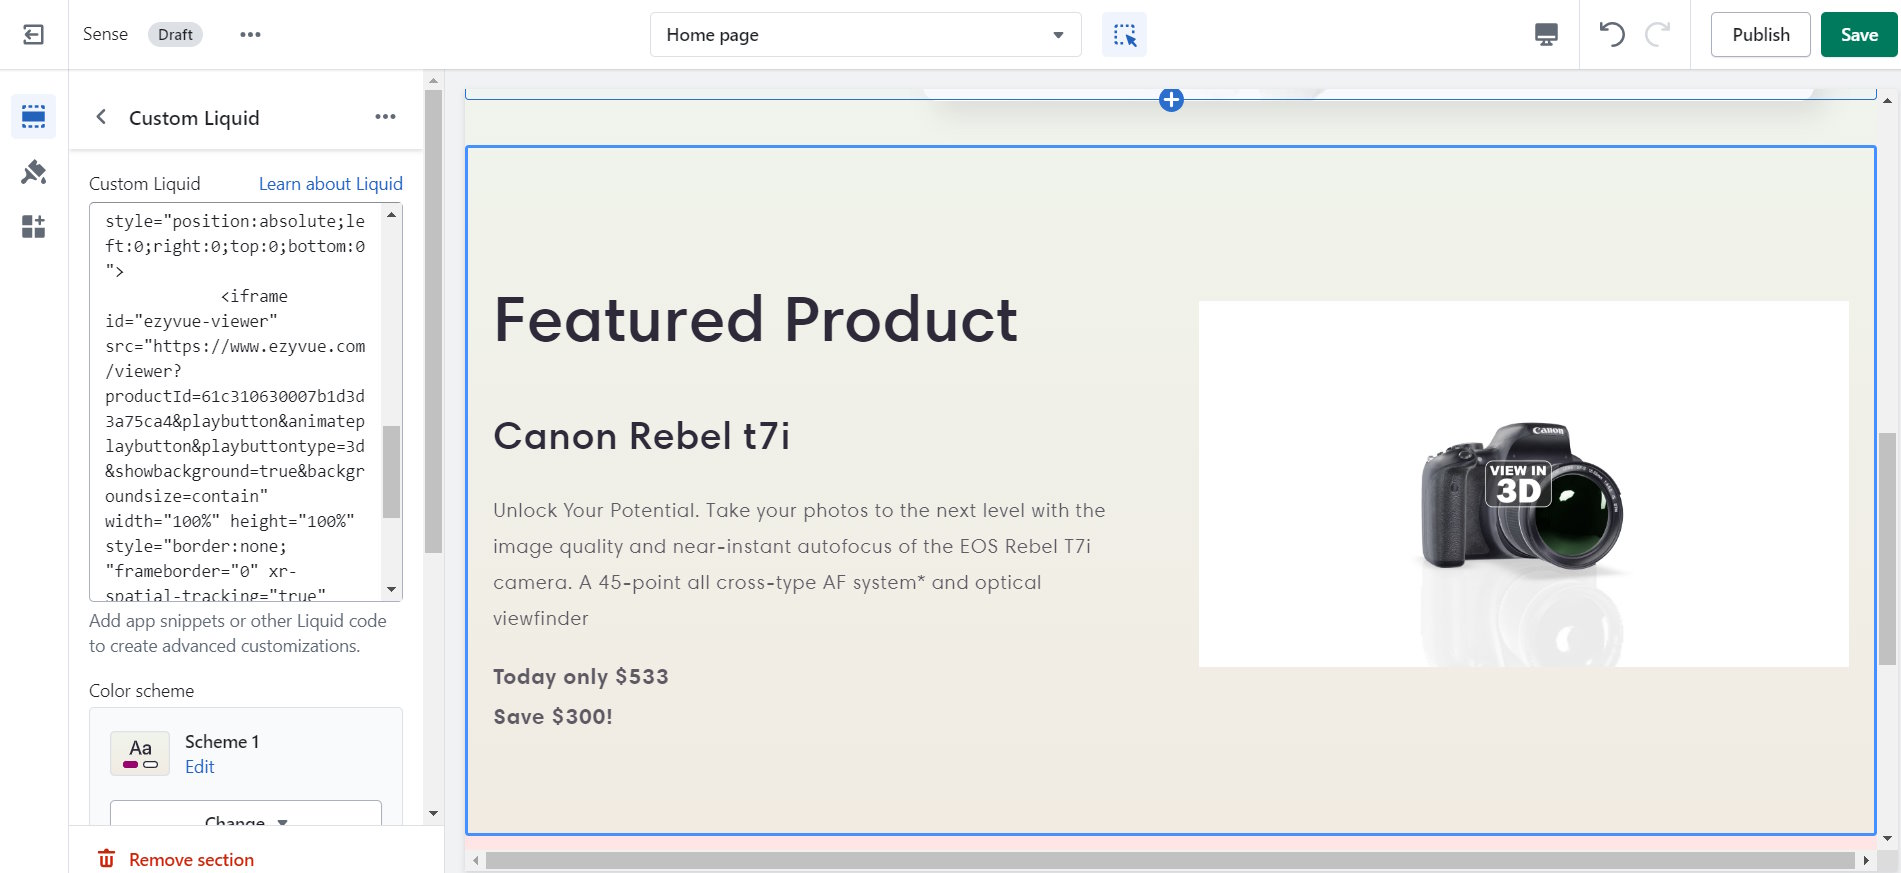Open the theme actions ellipsis menu
The height and width of the screenshot is (873, 1901).
[x=250, y=35]
